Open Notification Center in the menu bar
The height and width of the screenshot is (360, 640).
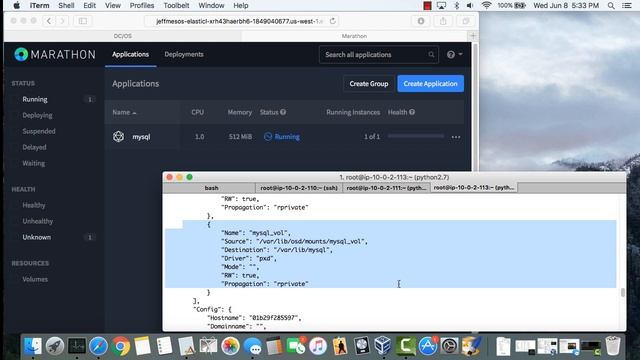pyautogui.click(x=627, y=5)
